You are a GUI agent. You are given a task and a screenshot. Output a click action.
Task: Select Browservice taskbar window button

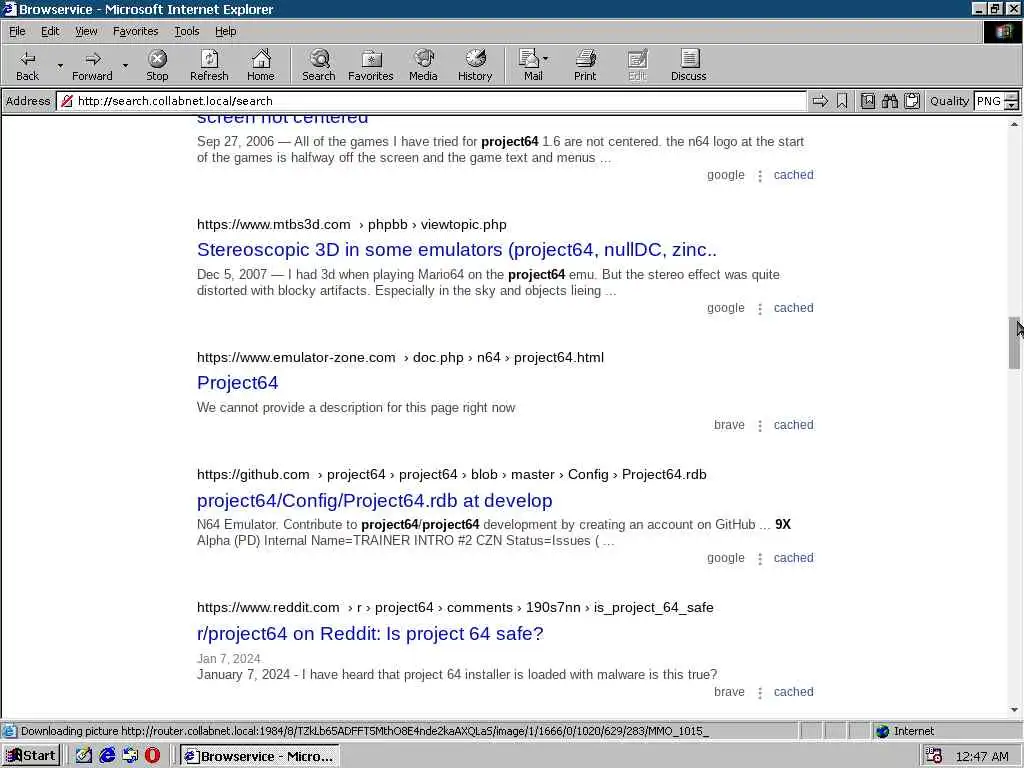click(x=259, y=756)
